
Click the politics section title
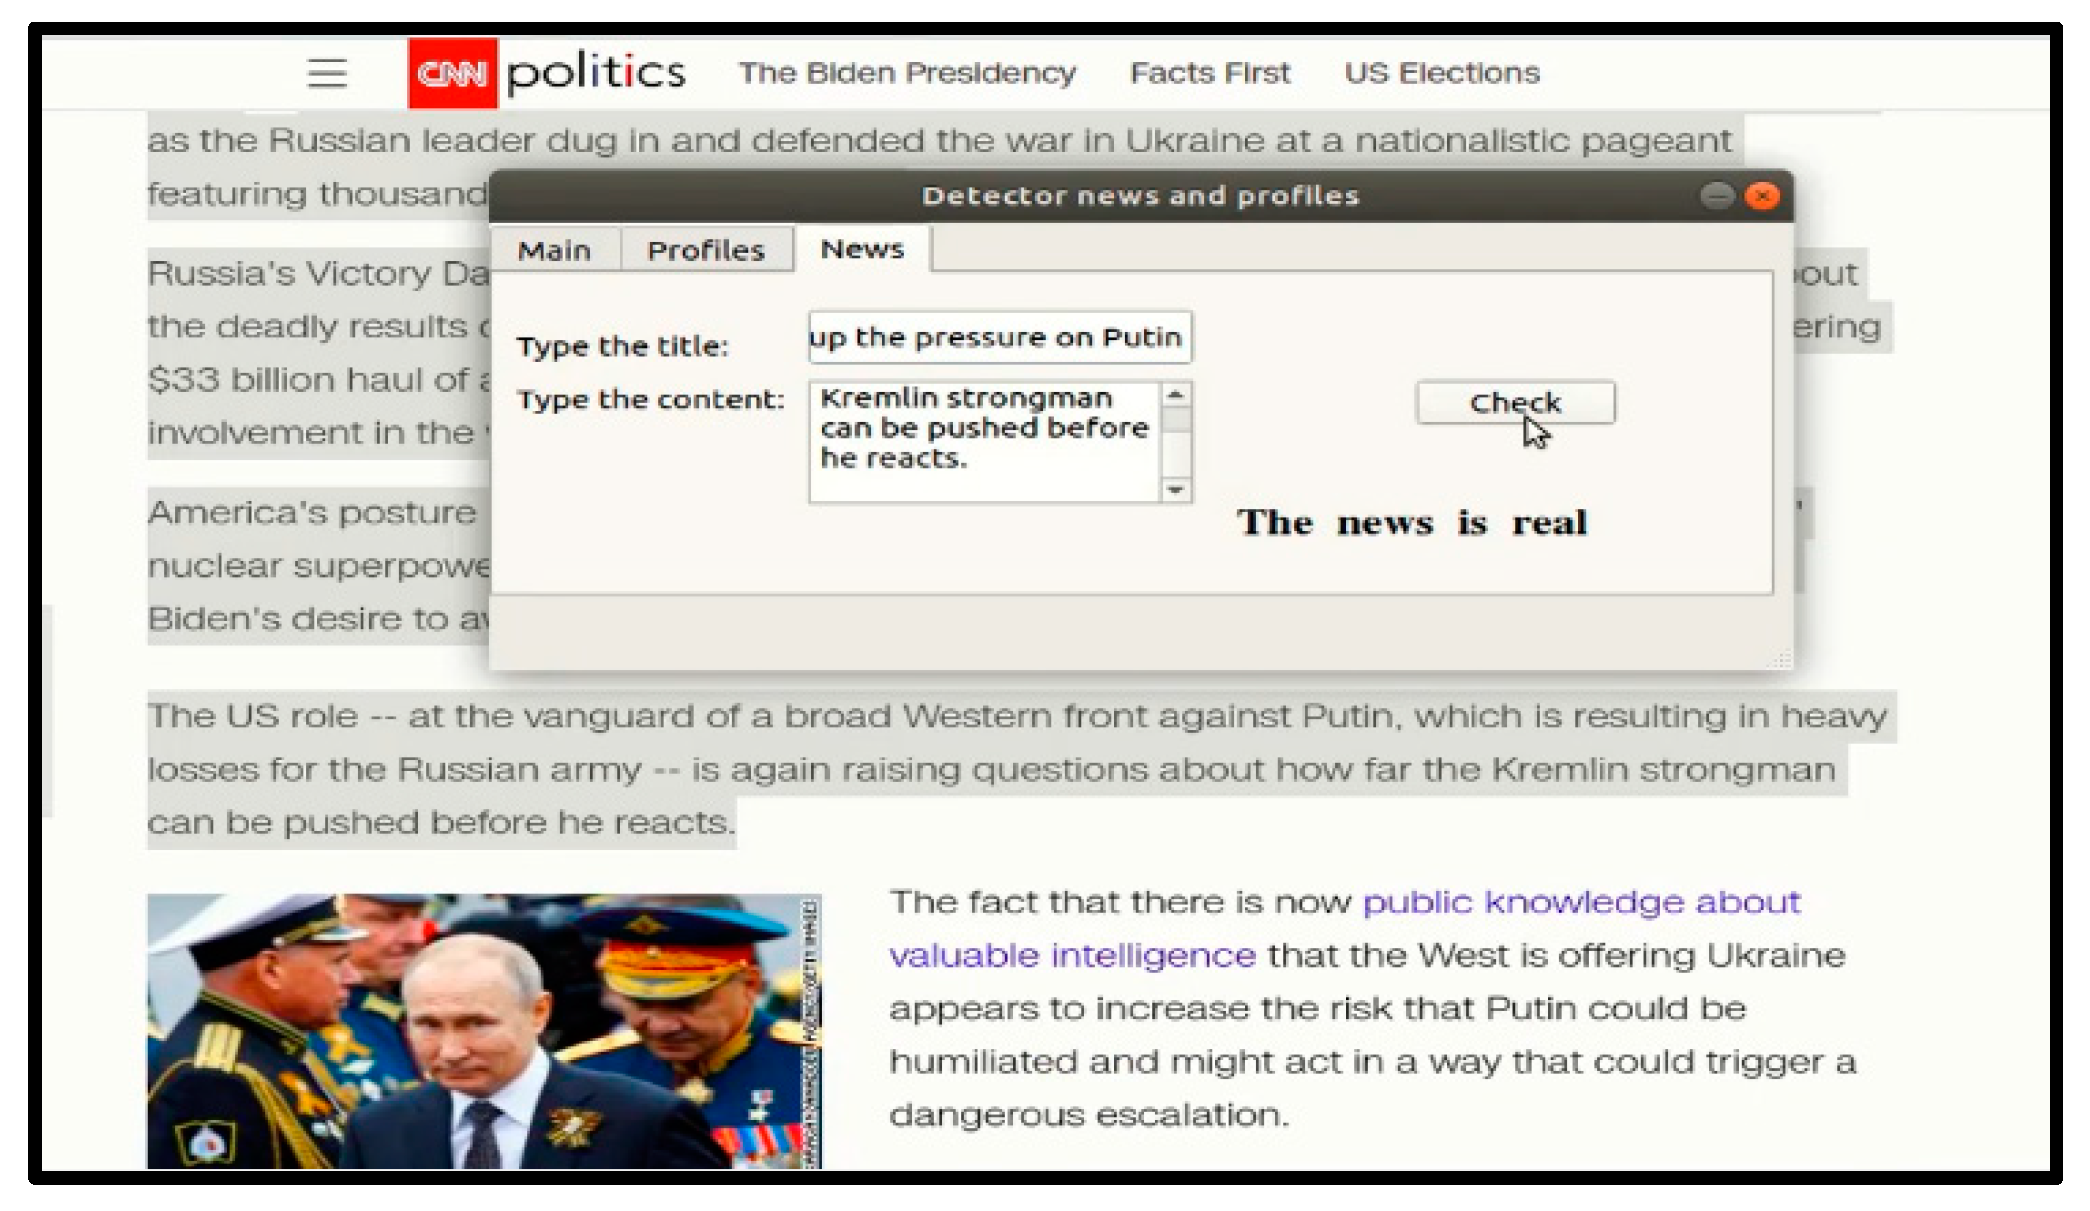[x=596, y=73]
